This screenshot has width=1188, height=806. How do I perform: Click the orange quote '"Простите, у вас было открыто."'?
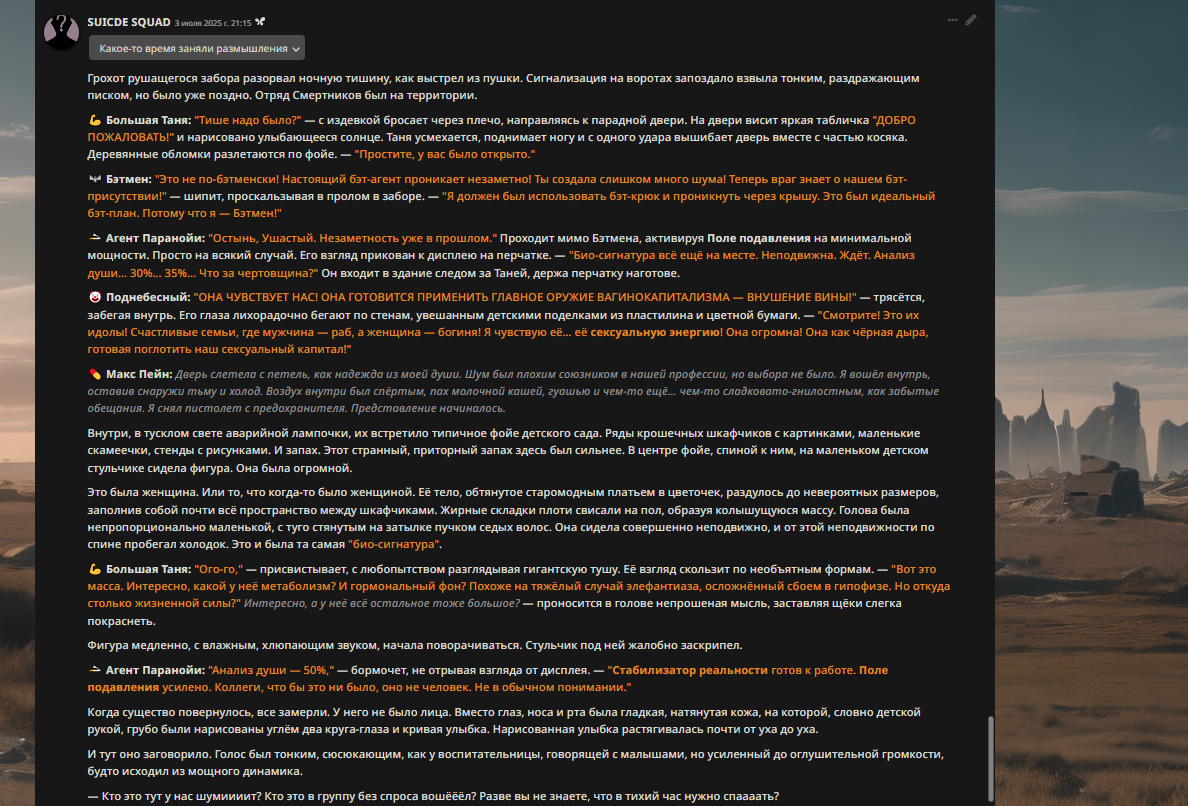click(445, 155)
